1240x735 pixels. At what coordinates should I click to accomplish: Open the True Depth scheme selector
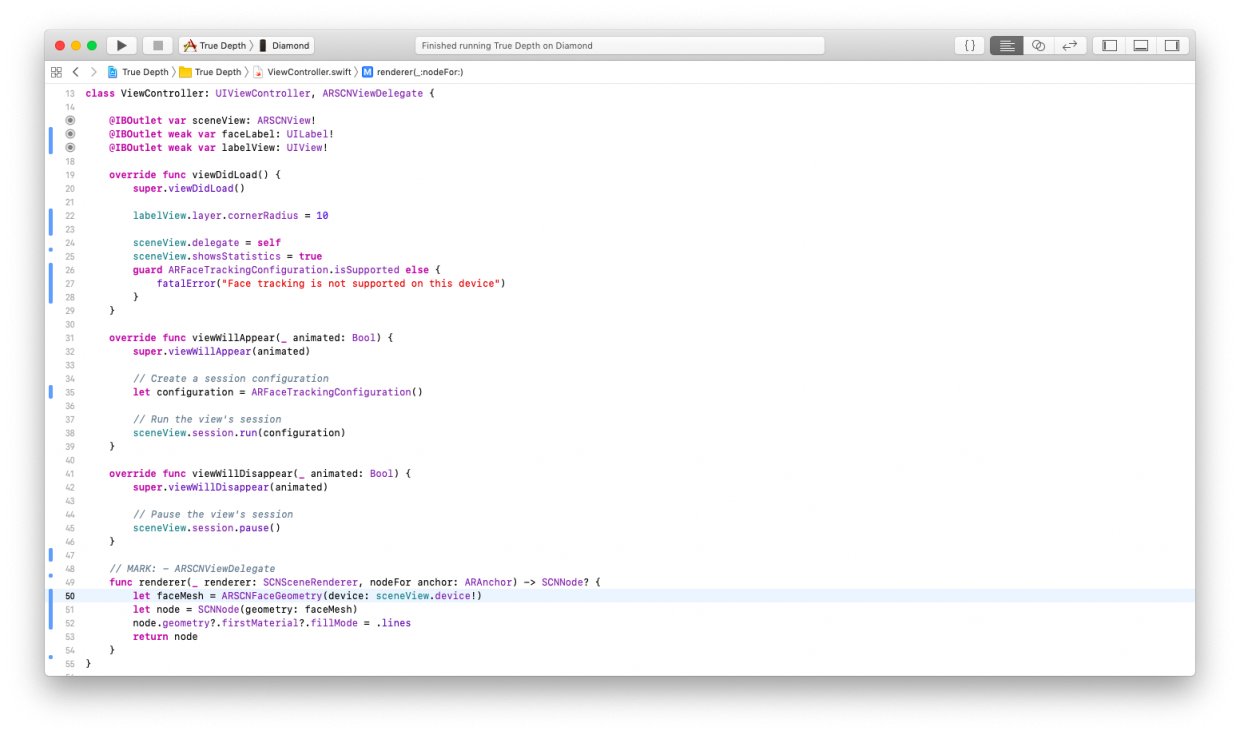click(215, 46)
